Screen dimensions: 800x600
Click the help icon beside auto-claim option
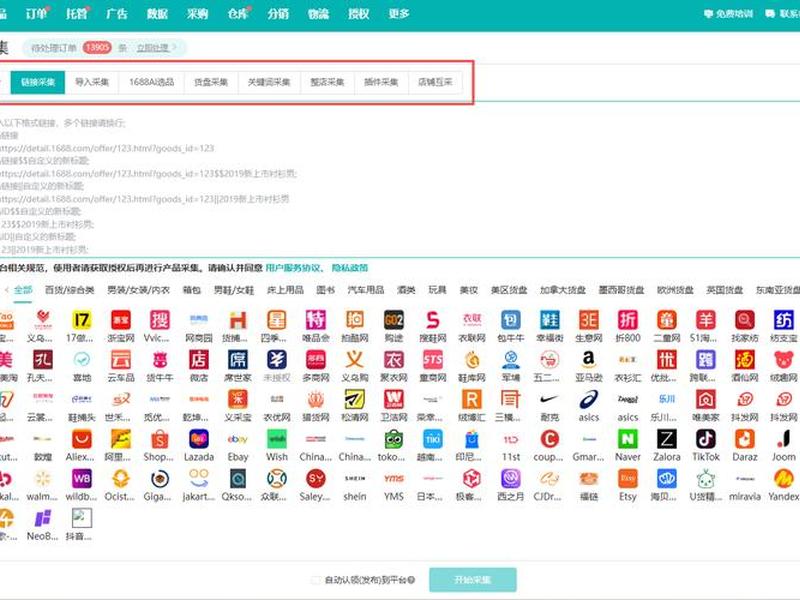[411, 580]
